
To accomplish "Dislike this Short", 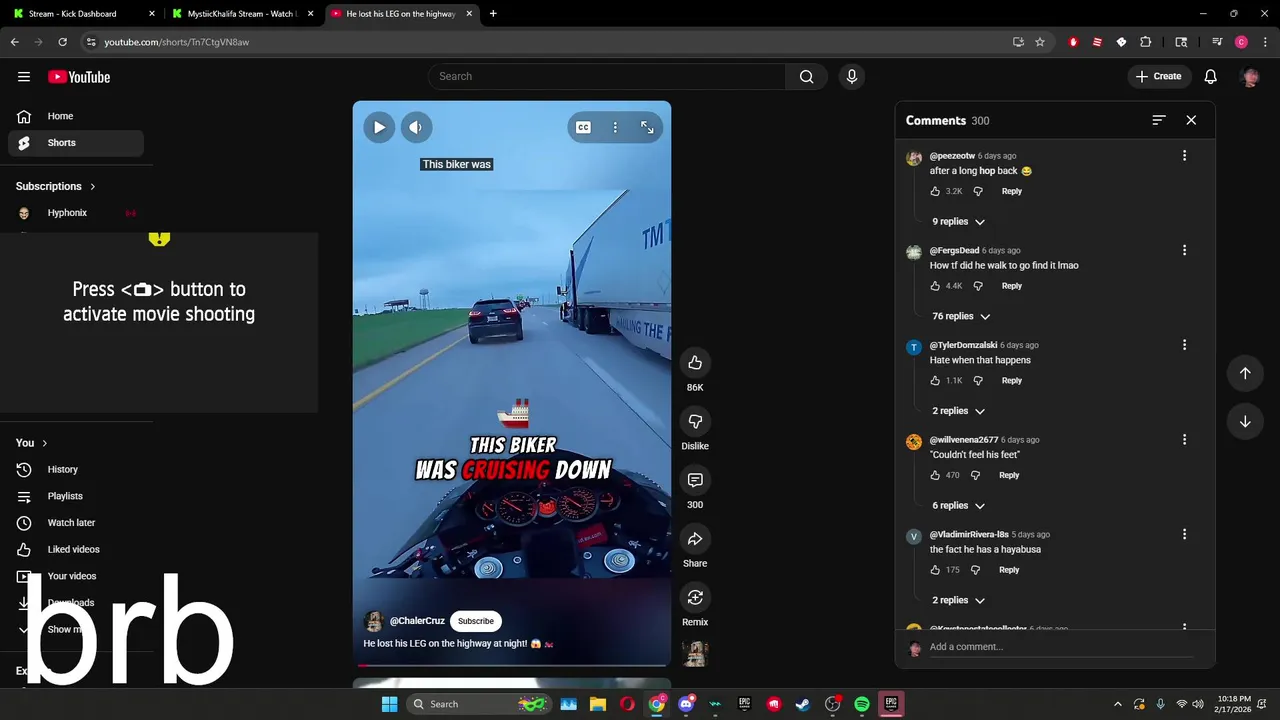I will (x=695, y=421).
